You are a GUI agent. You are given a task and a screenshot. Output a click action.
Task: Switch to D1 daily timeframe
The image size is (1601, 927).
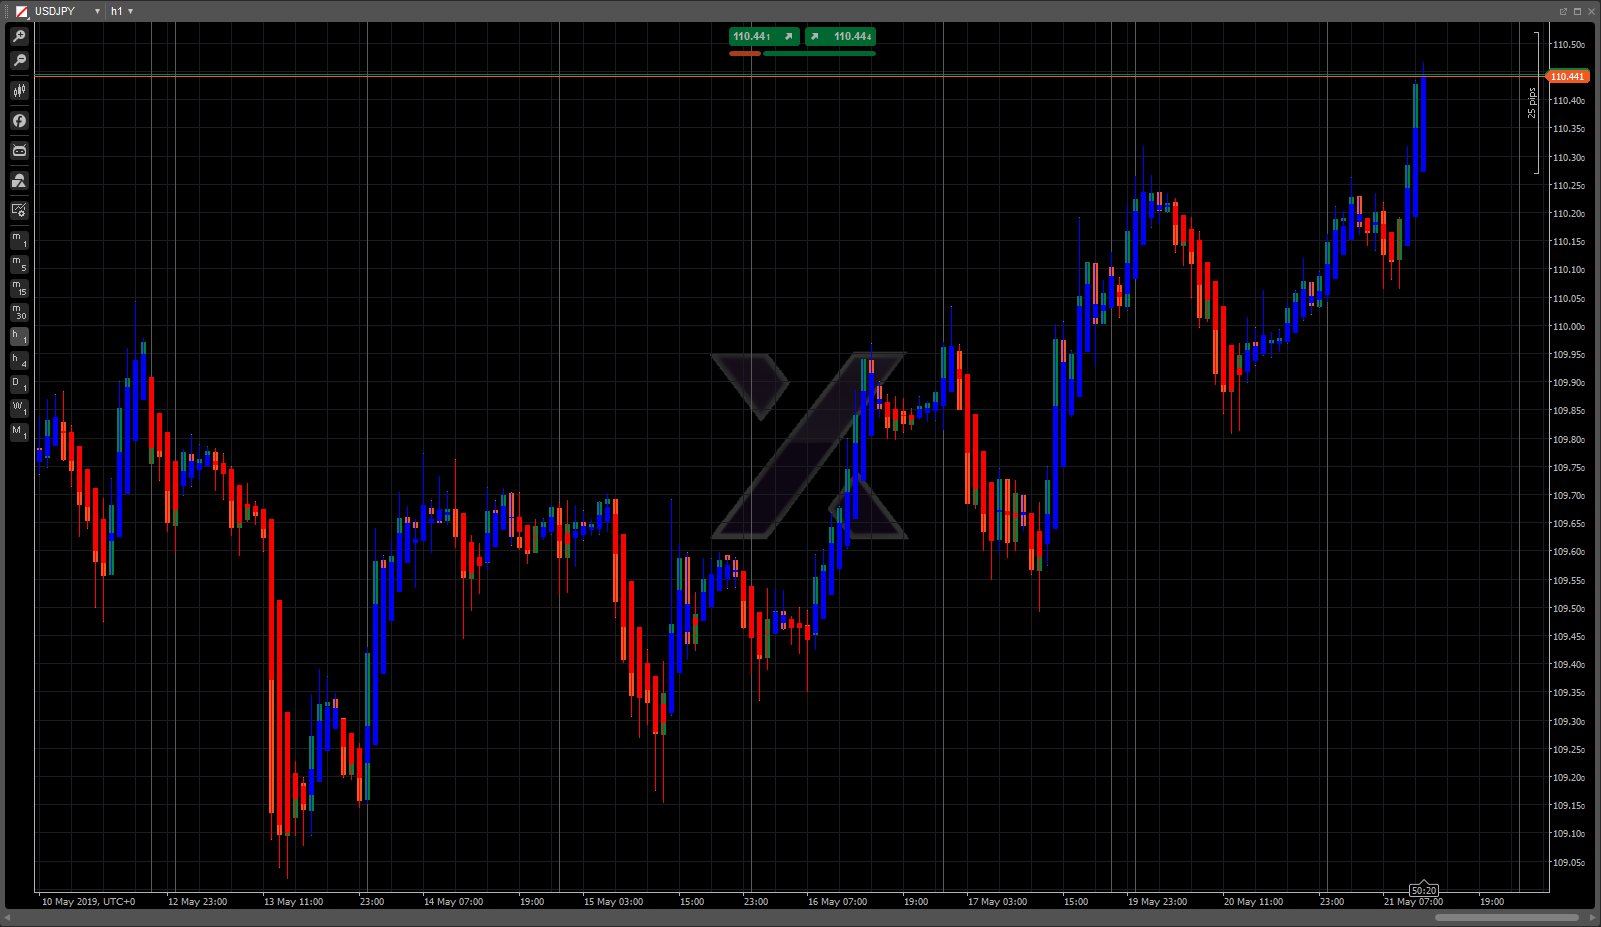tap(19, 384)
